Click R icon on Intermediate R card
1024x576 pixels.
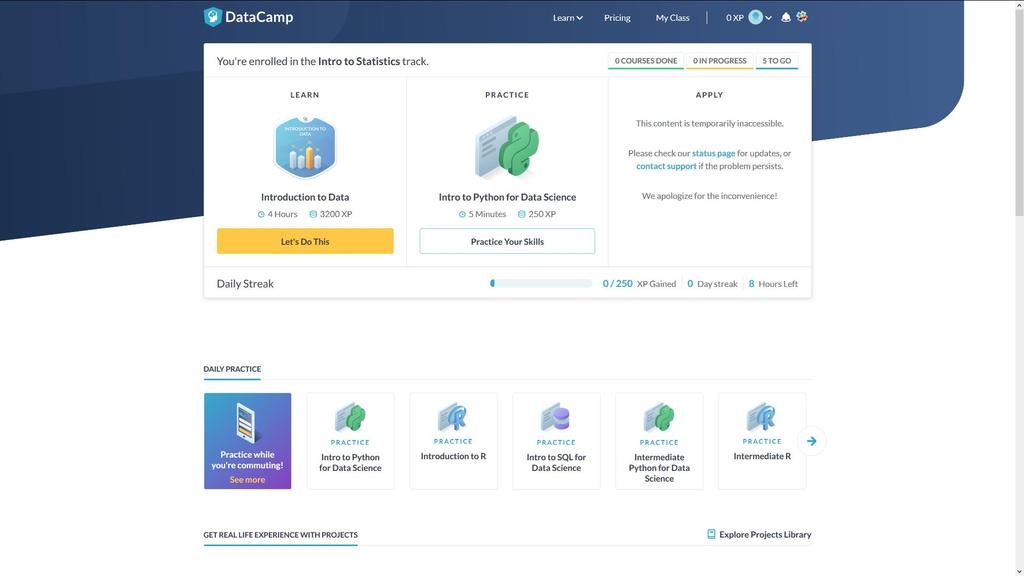click(762, 417)
